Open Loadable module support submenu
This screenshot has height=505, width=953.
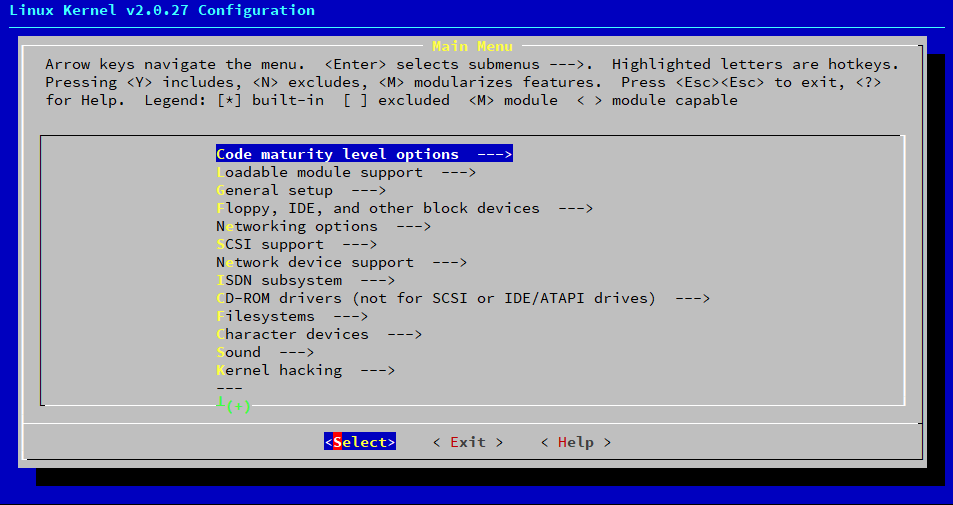(x=346, y=173)
